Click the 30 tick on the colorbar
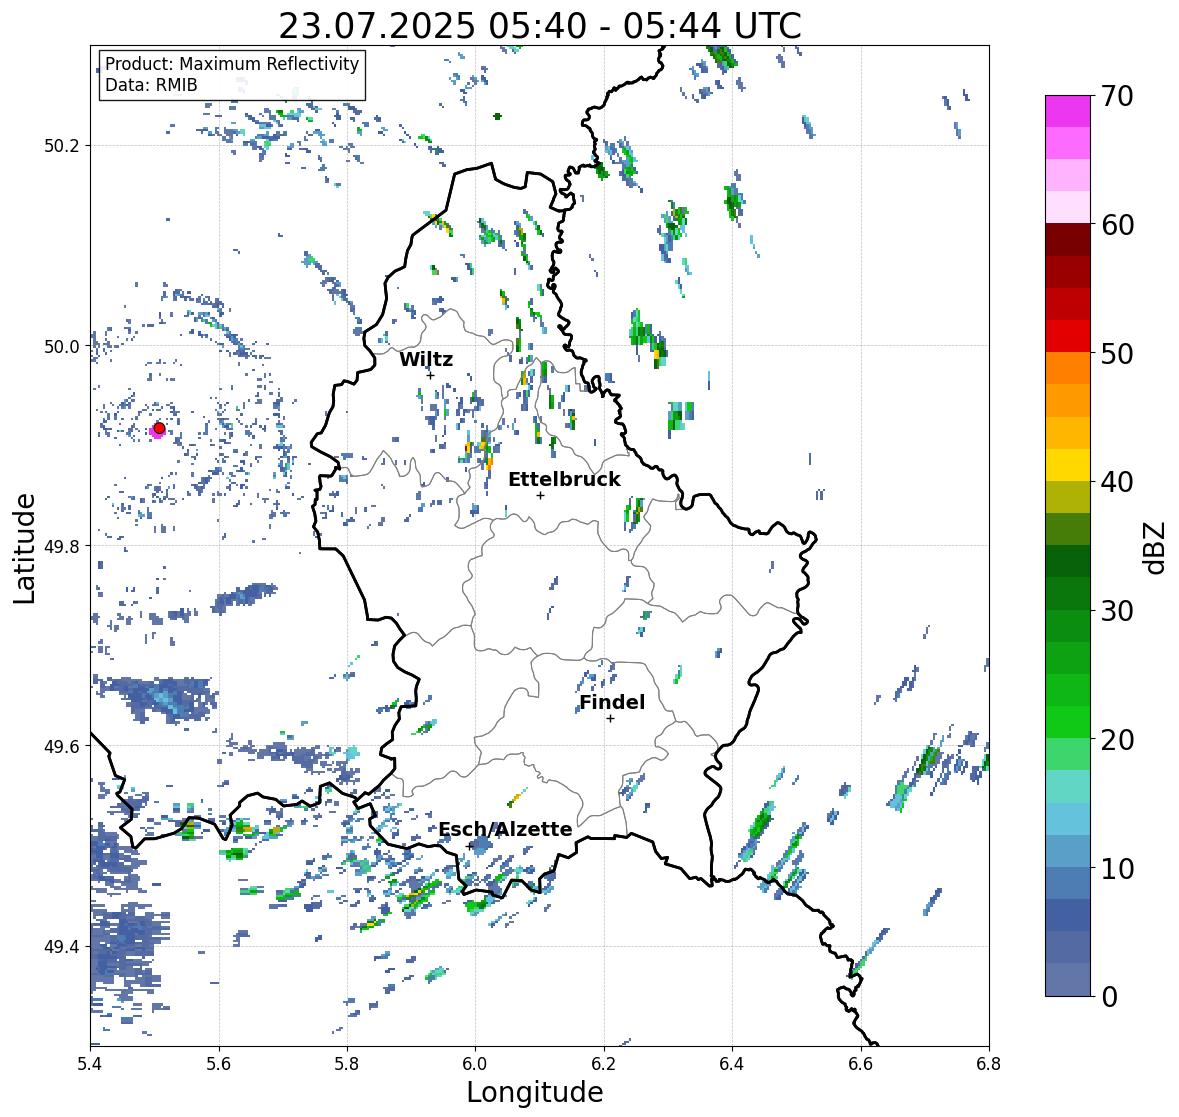This screenshot has width=1179, height=1117. (x=1117, y=611)
